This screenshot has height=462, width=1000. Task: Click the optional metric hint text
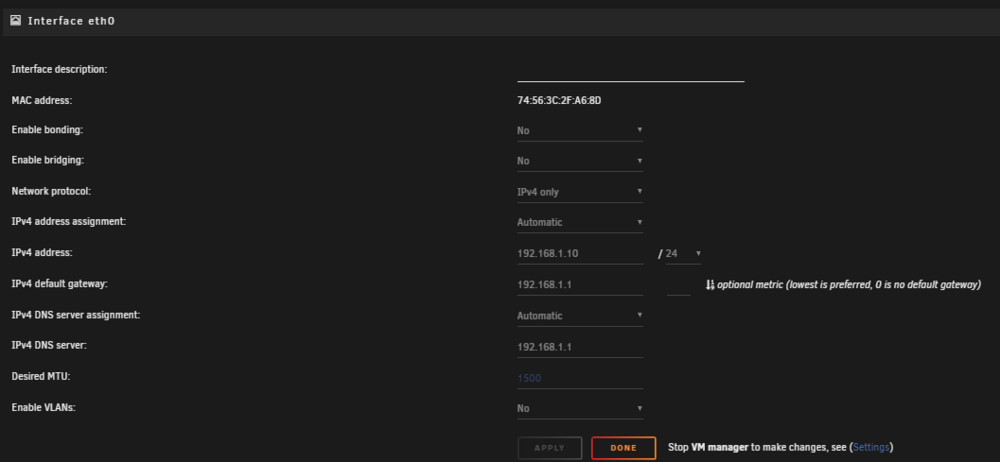click(849, 285)
